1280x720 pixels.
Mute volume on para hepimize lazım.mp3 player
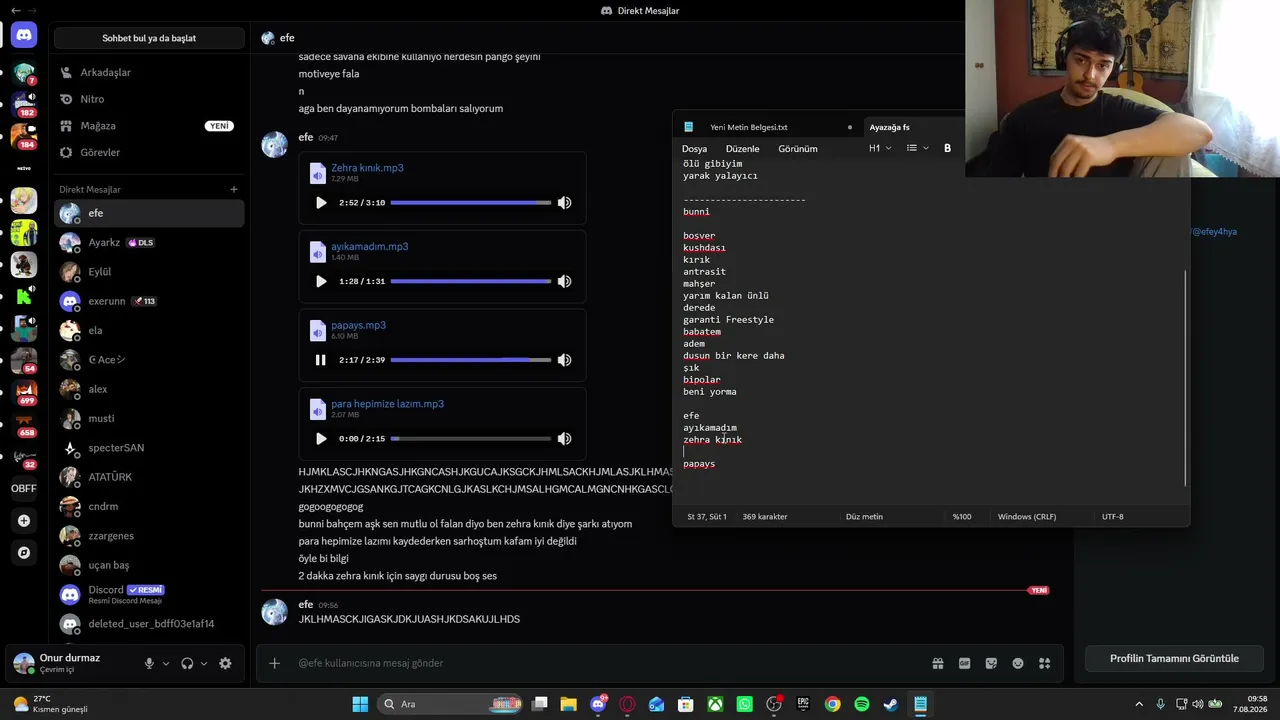tap(564, 438)
